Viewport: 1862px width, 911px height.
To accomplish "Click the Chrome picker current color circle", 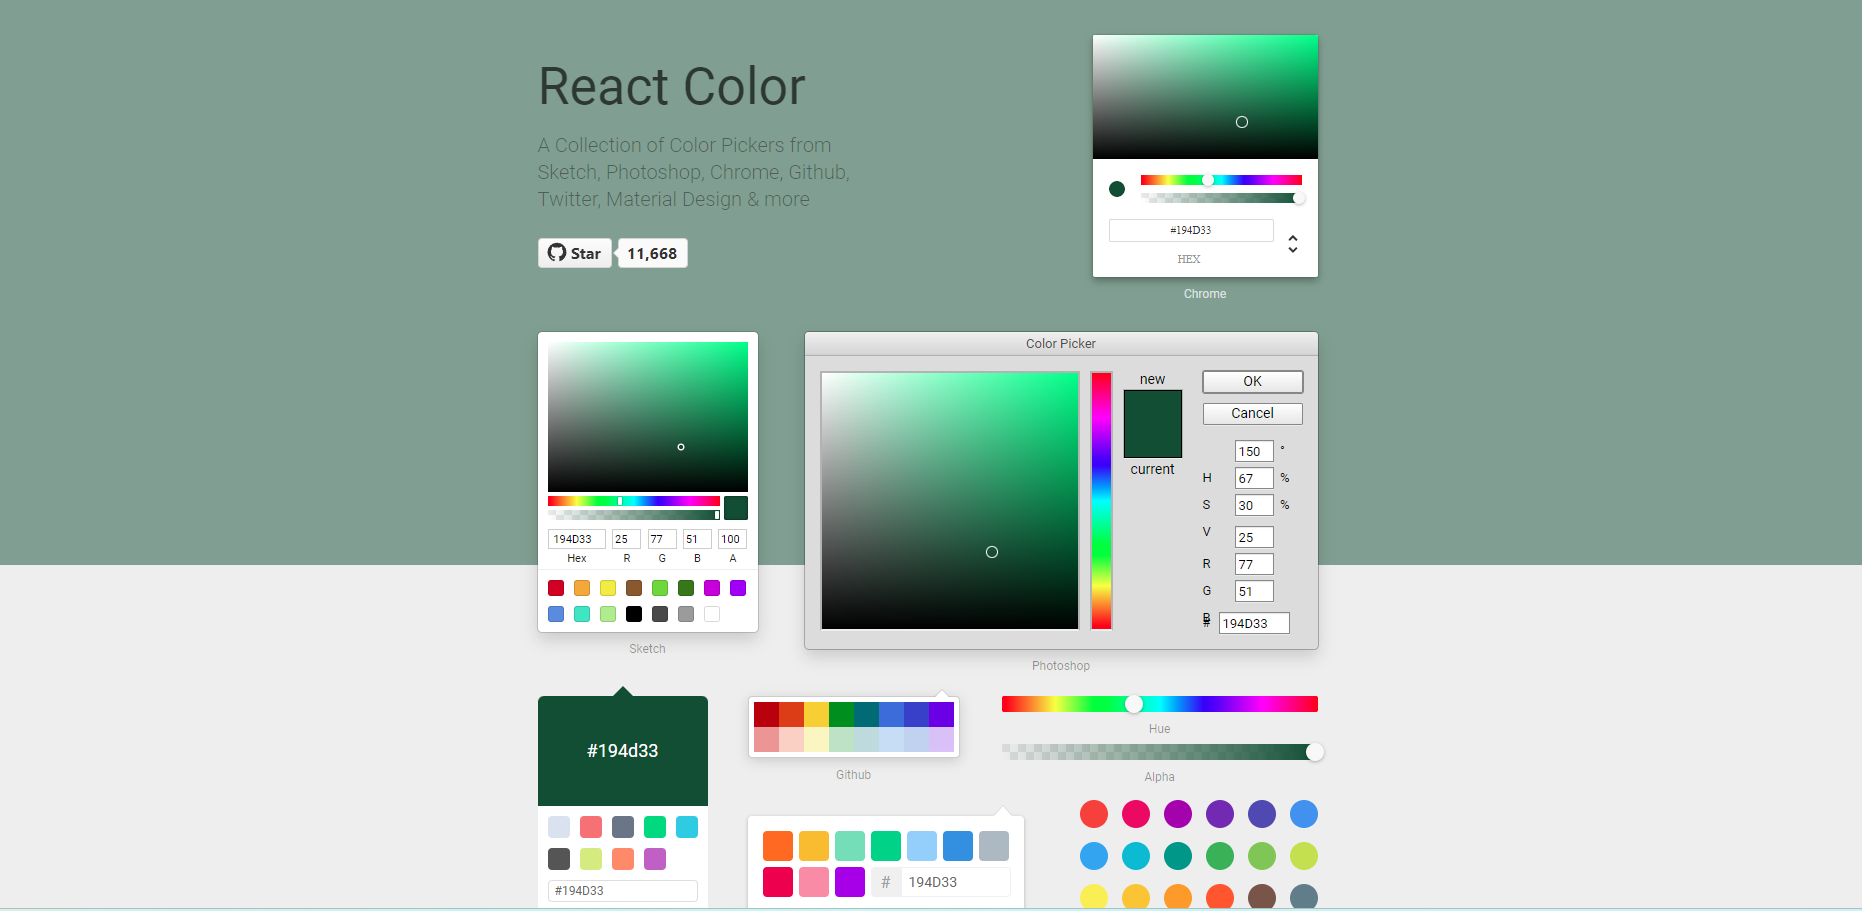I will coord(1117,189).
